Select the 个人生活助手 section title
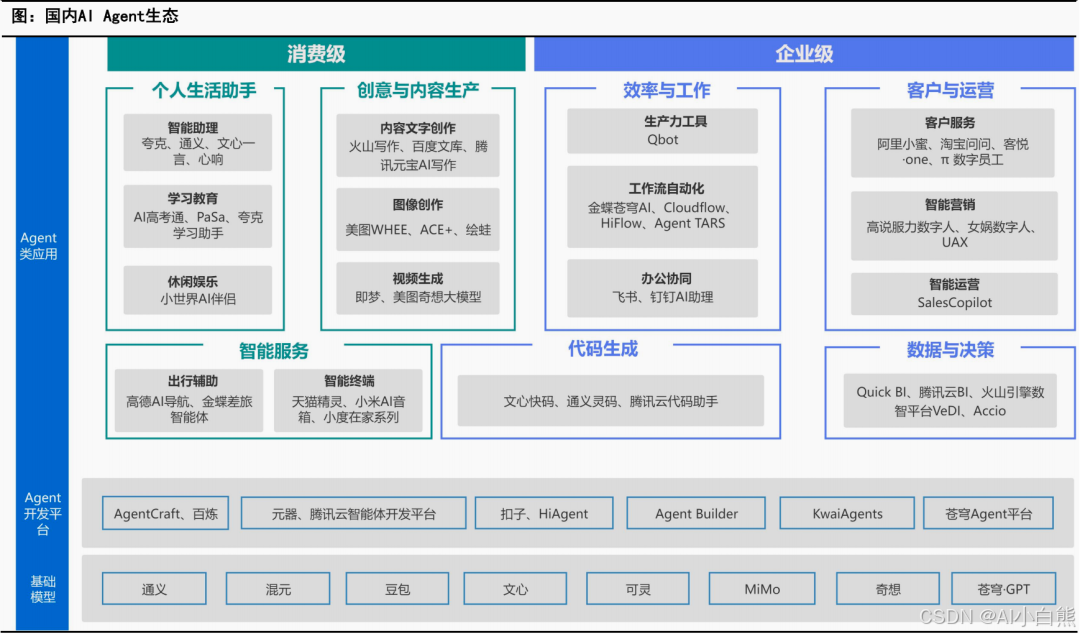The image size is (1080, 634). coord(204,90)
